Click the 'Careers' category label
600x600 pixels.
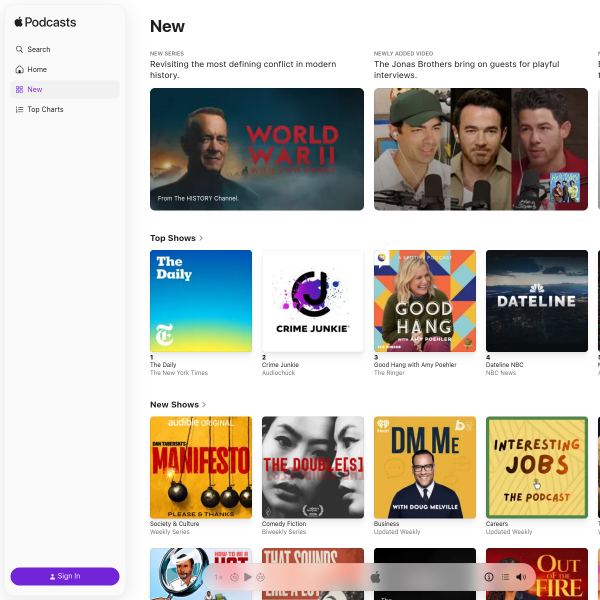[497, 523]
